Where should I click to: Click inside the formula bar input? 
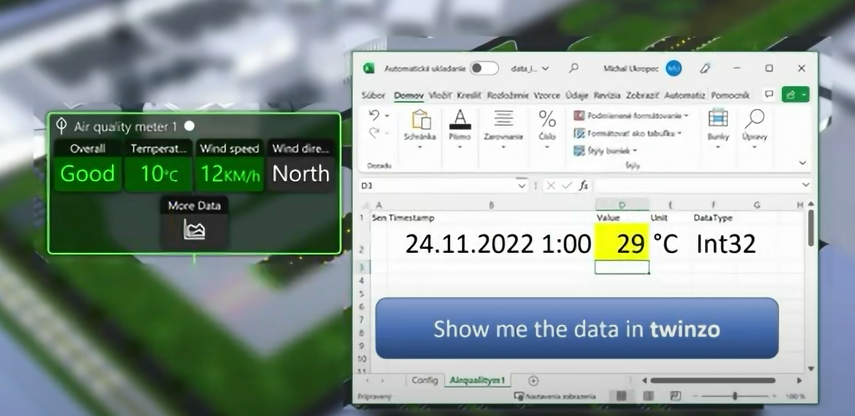696,186
